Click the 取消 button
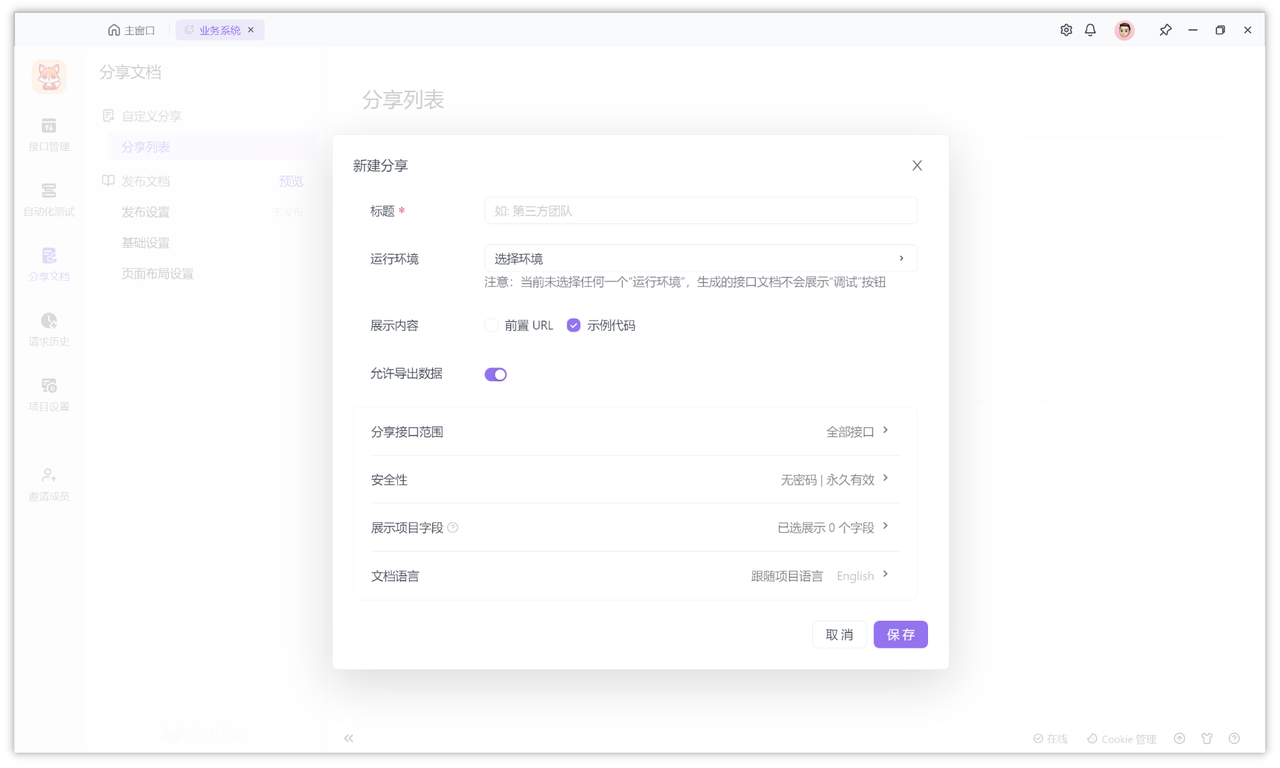Screen dimensions: 1280x768 point(839,634)
